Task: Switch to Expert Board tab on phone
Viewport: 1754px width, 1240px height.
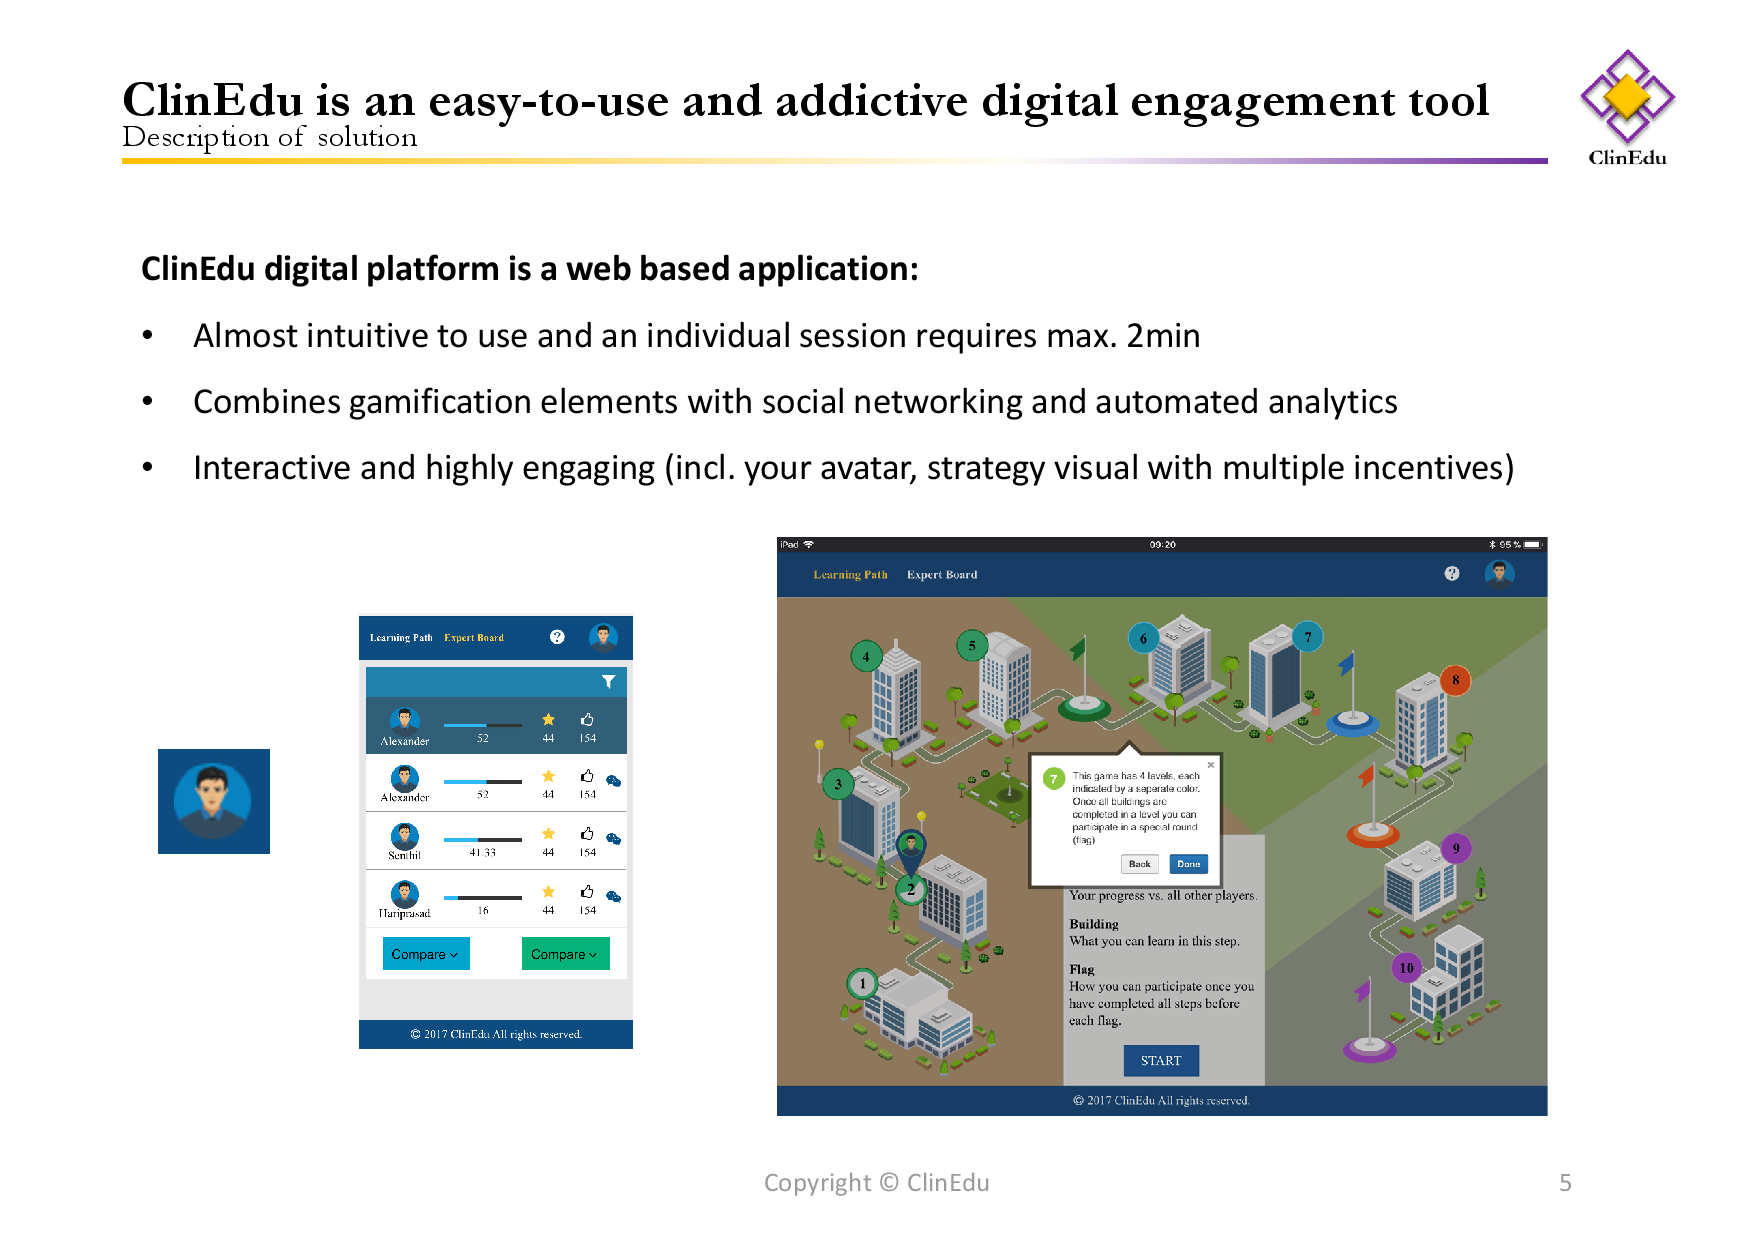Action: pos(474,637)
